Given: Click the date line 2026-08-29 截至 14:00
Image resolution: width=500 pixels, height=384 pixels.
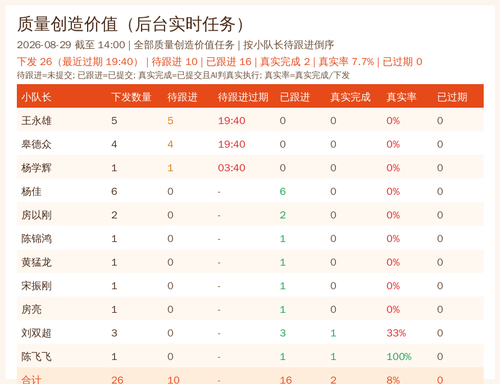Looking at the screenshot, I should (x=71, y=45).
